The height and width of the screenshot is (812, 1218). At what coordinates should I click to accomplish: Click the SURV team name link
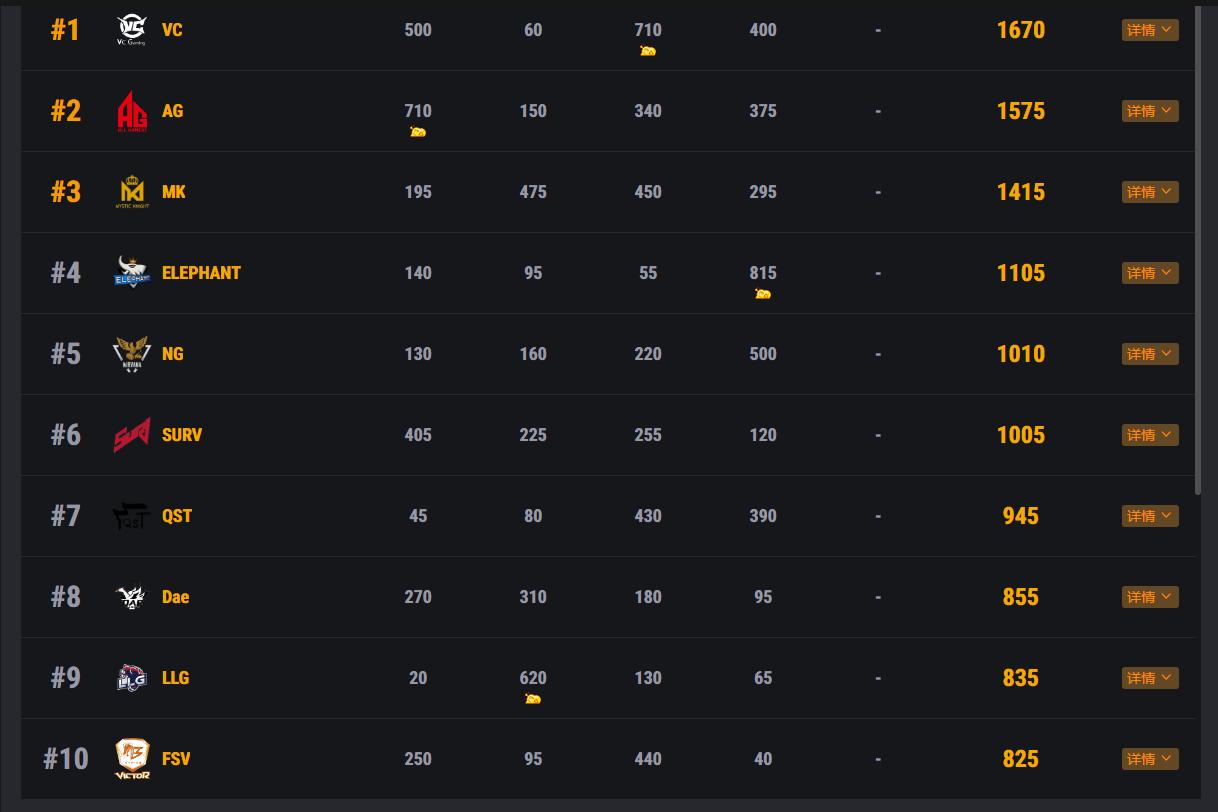(182, 435)
